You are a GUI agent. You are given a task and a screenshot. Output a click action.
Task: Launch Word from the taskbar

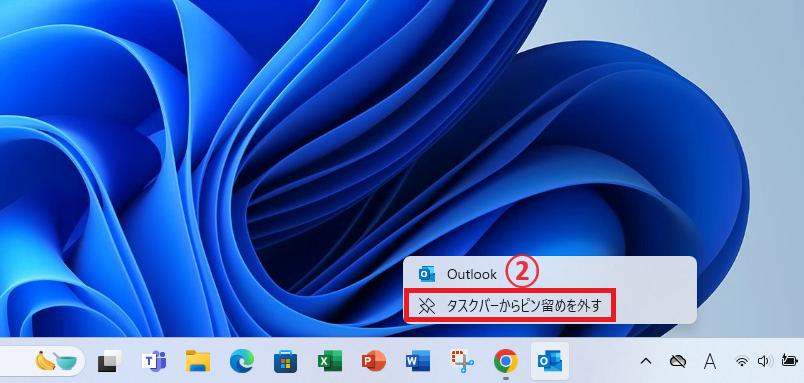click(x=417, y=362)
